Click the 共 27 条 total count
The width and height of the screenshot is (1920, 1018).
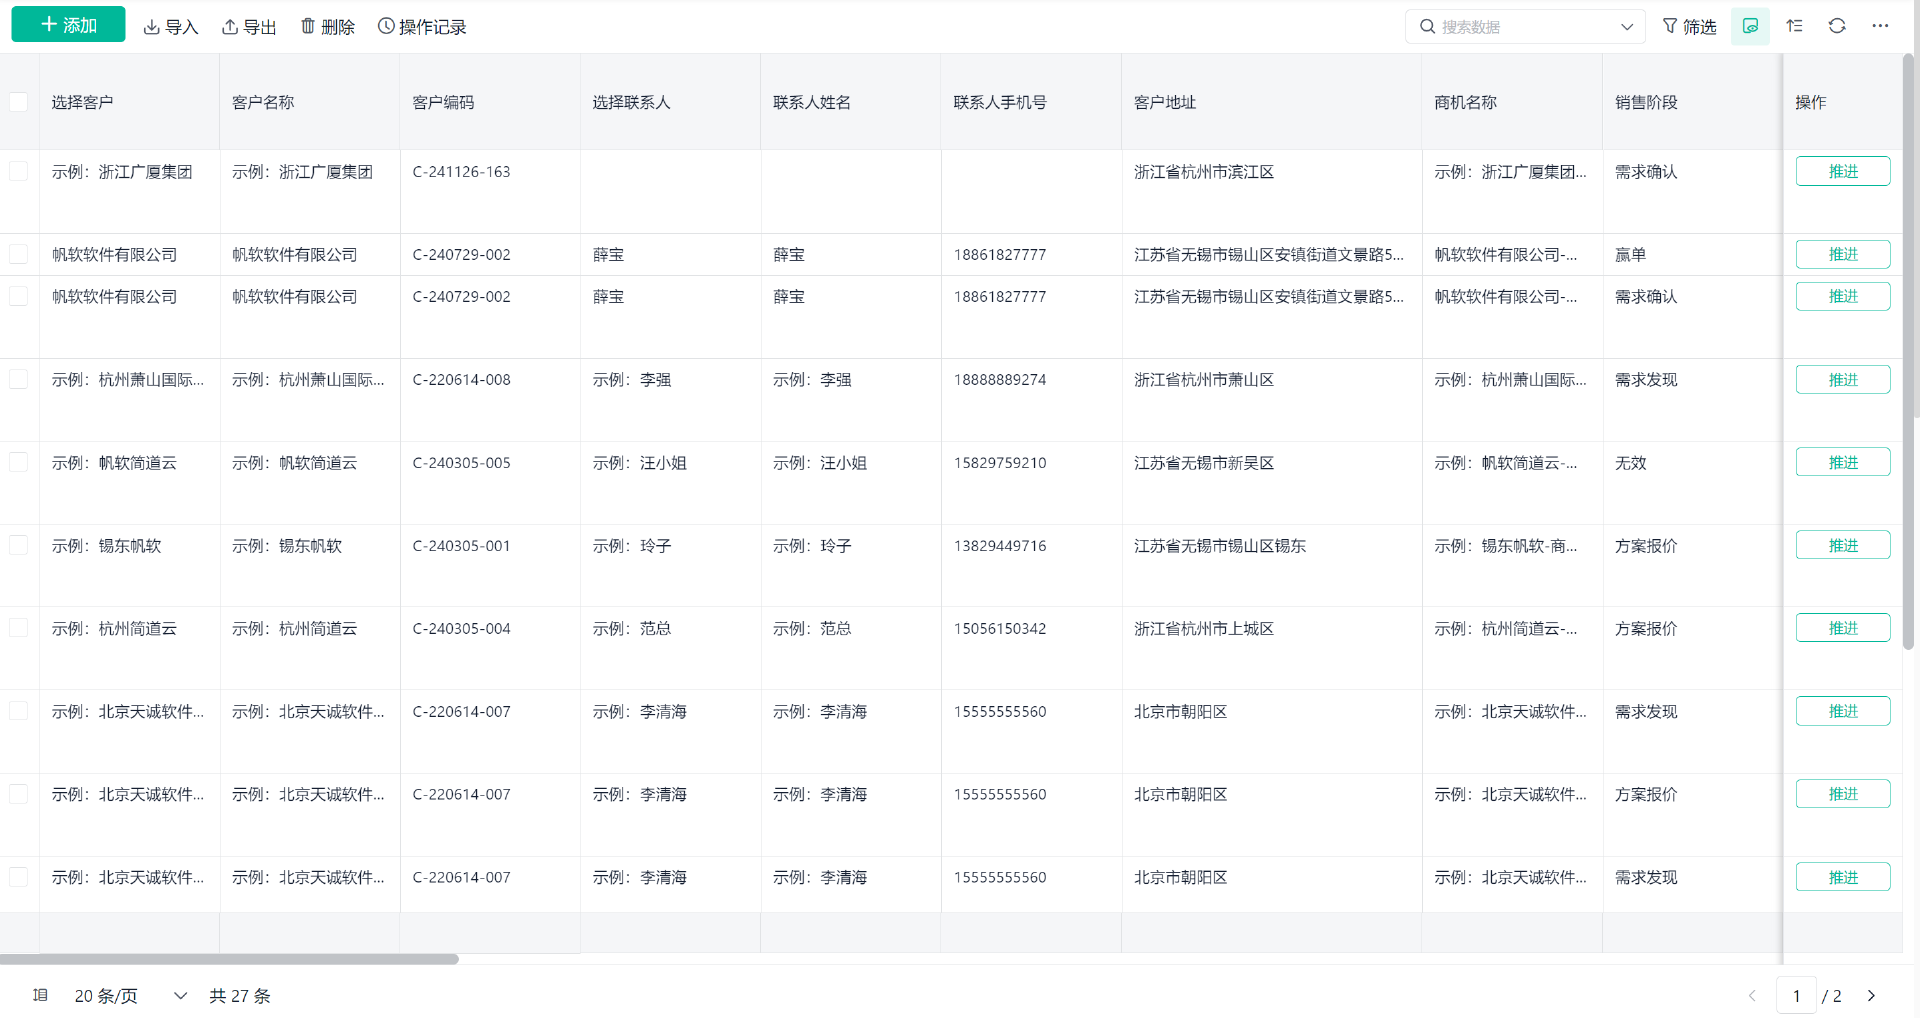pos(240,996)
